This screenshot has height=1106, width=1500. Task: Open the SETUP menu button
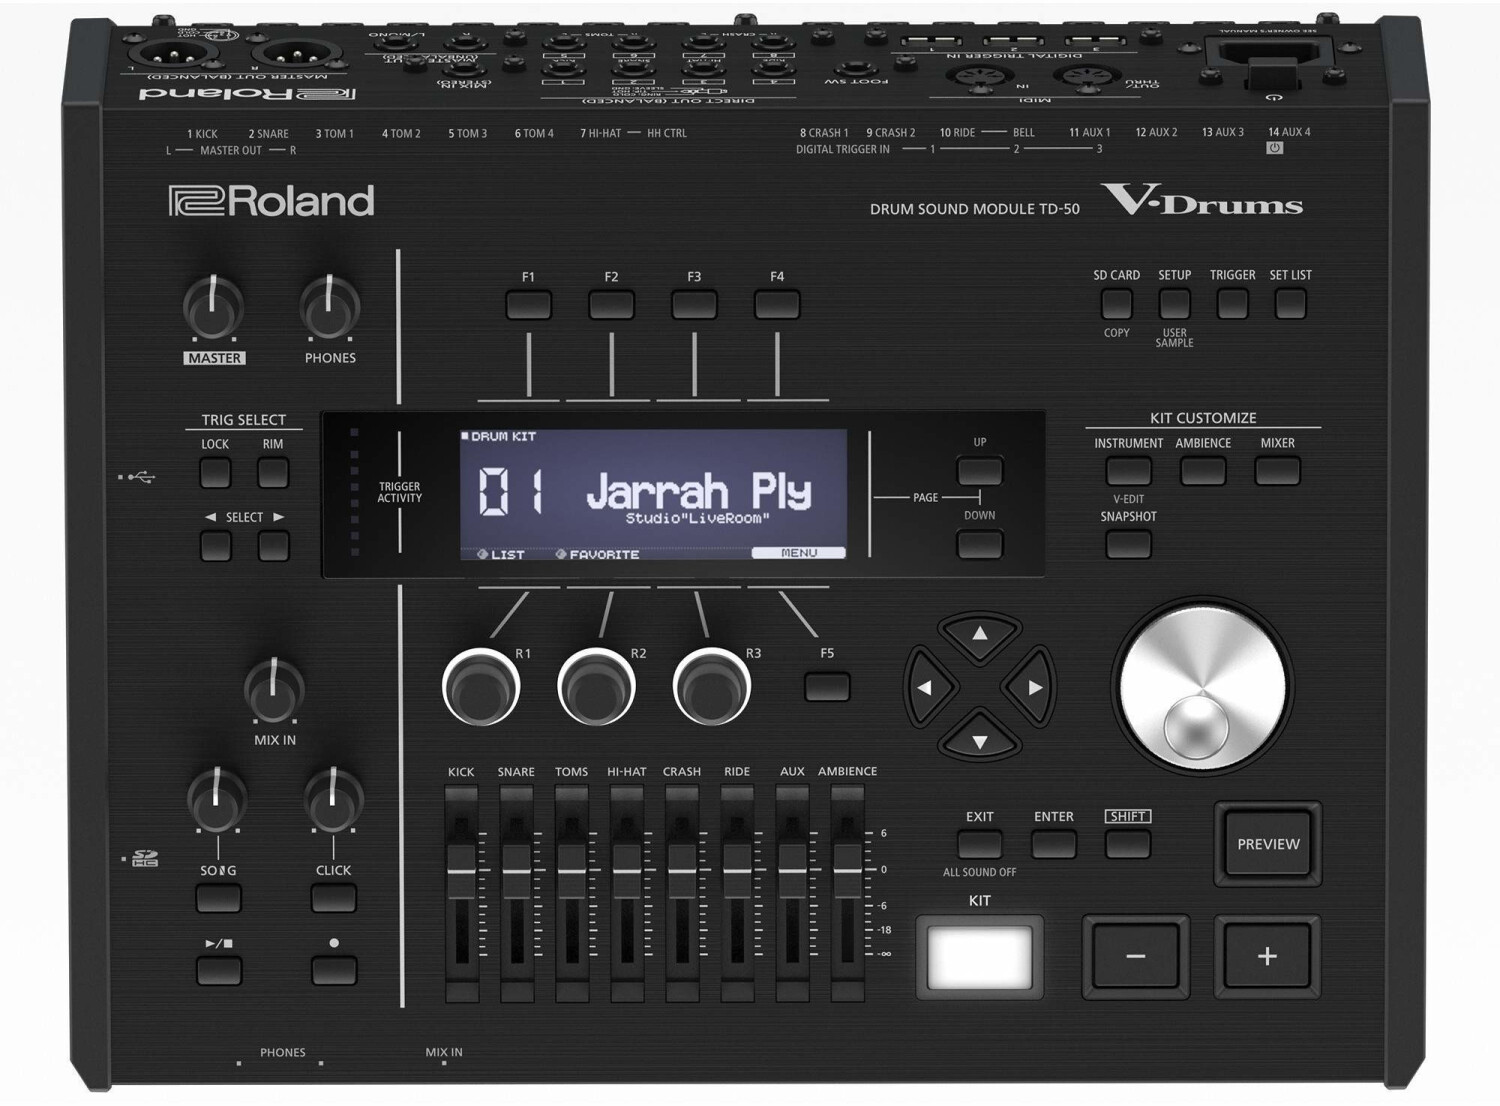click(x=1173, y=302)
